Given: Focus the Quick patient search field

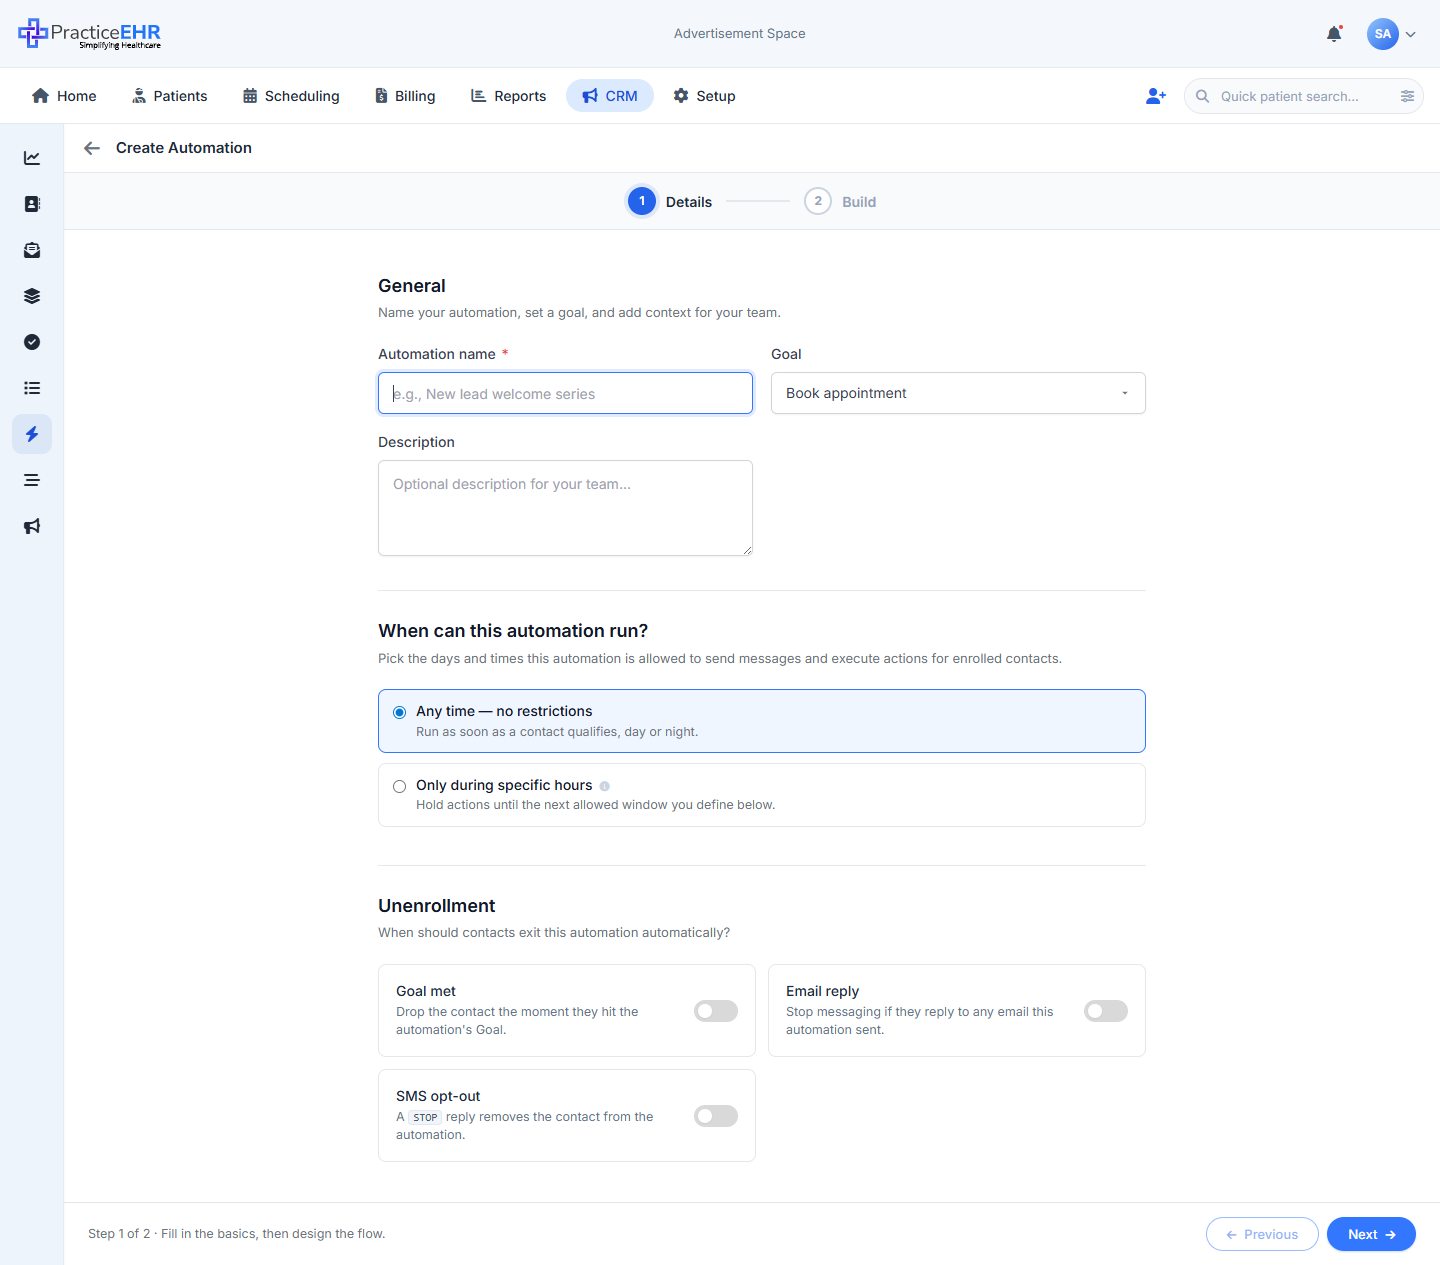Looking at the screenshot, I should pos(1304,96).
